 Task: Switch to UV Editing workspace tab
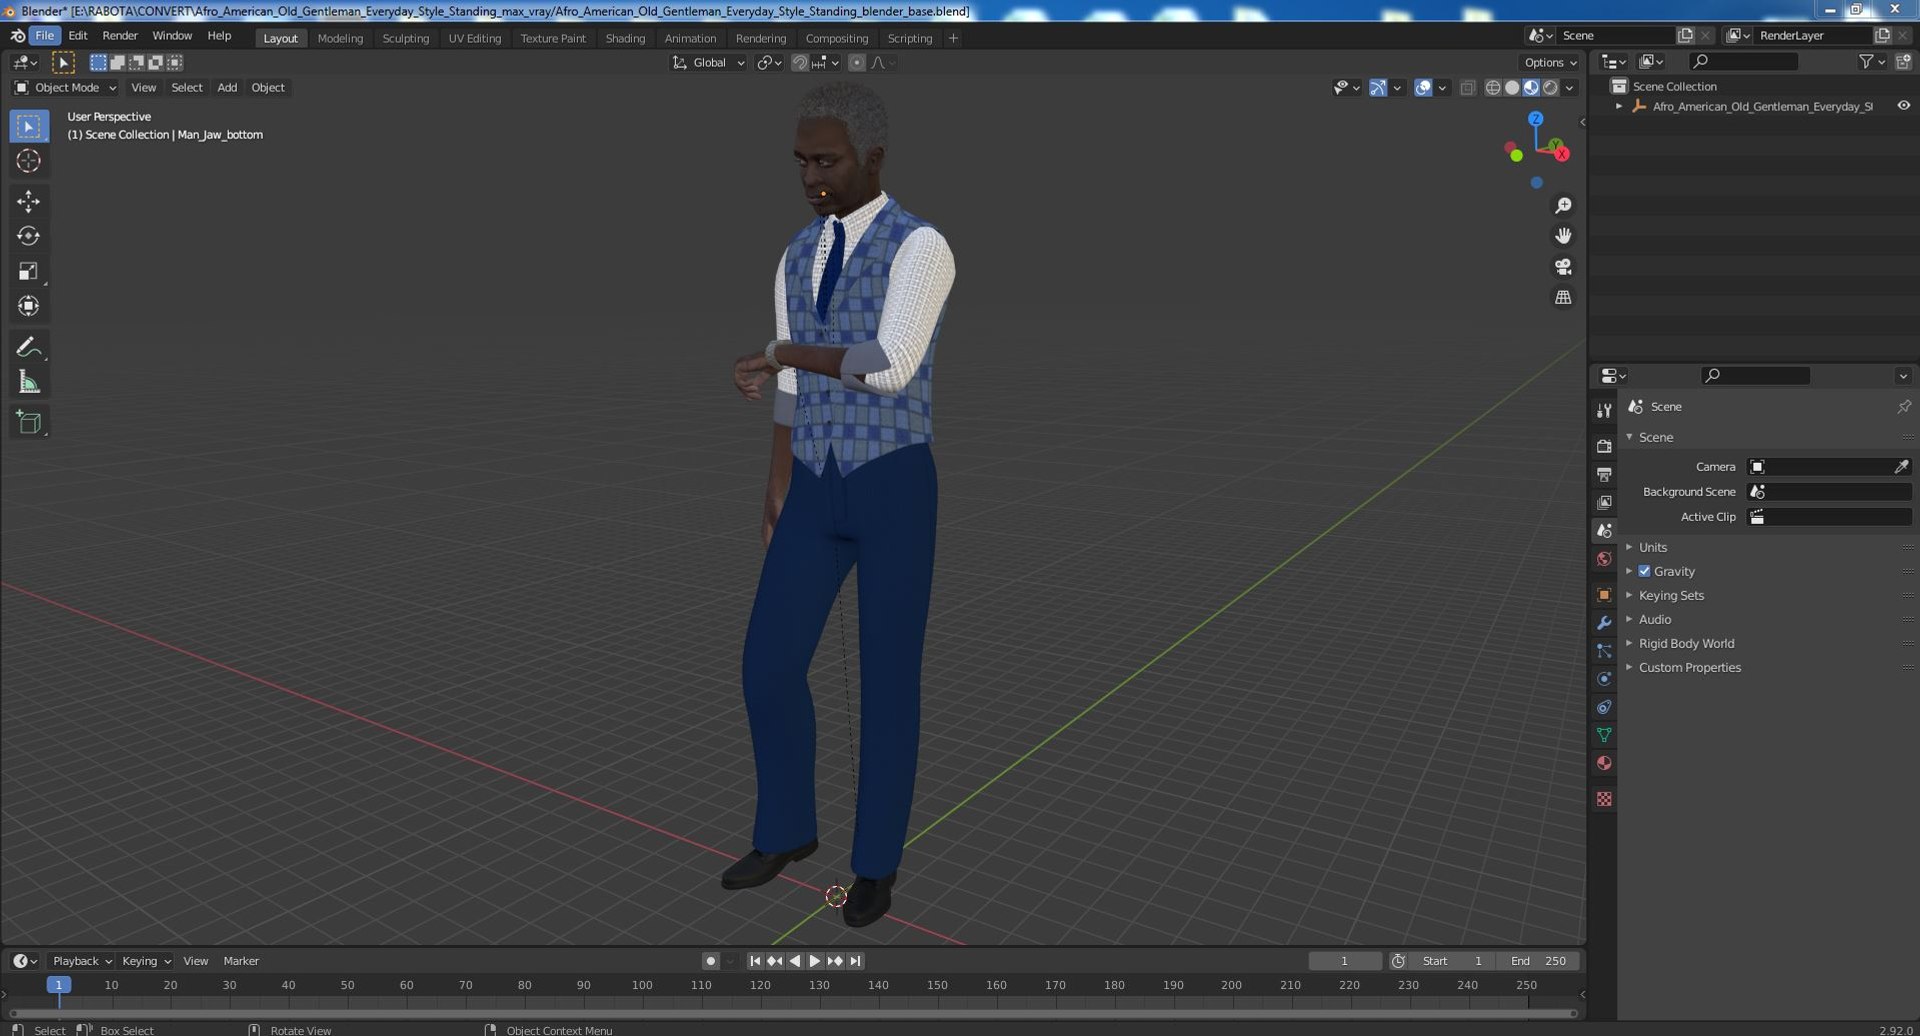pyautogui.click(x=474, y=38)
